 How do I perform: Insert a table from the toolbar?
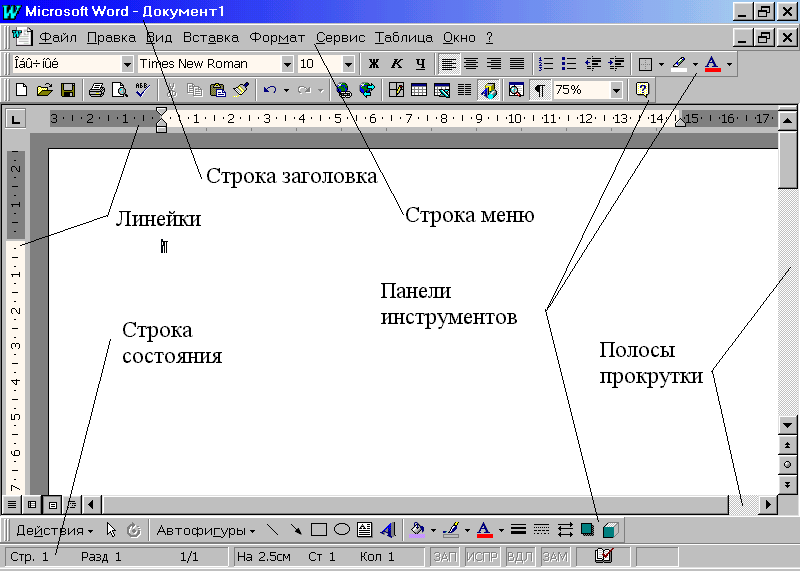(x=419, y=90)
